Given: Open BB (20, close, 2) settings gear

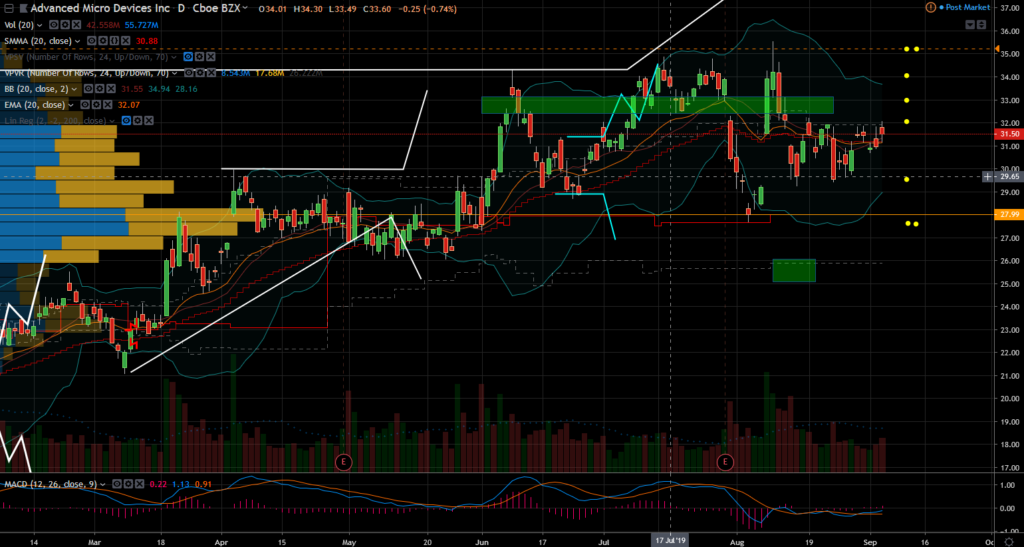Looking at the screenshot, I should (99, 89).
